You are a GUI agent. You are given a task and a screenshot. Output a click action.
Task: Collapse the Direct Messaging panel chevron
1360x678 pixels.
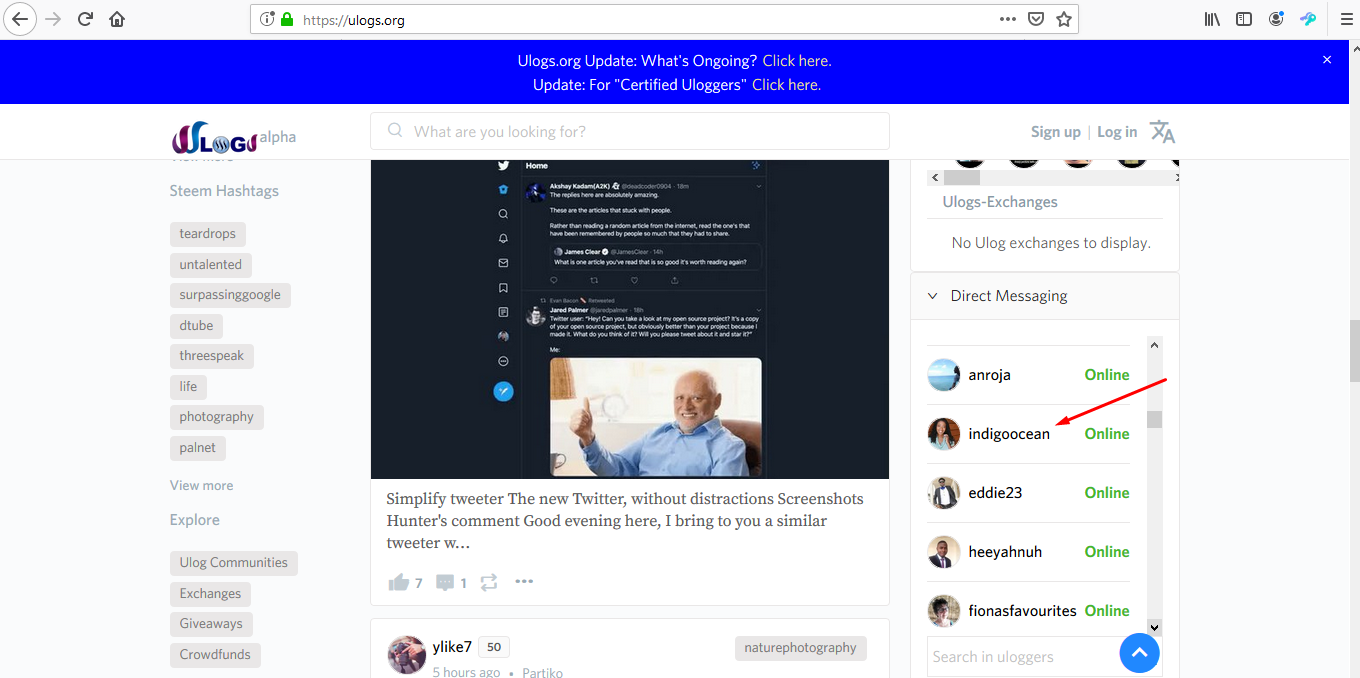(x=932, y=296)
